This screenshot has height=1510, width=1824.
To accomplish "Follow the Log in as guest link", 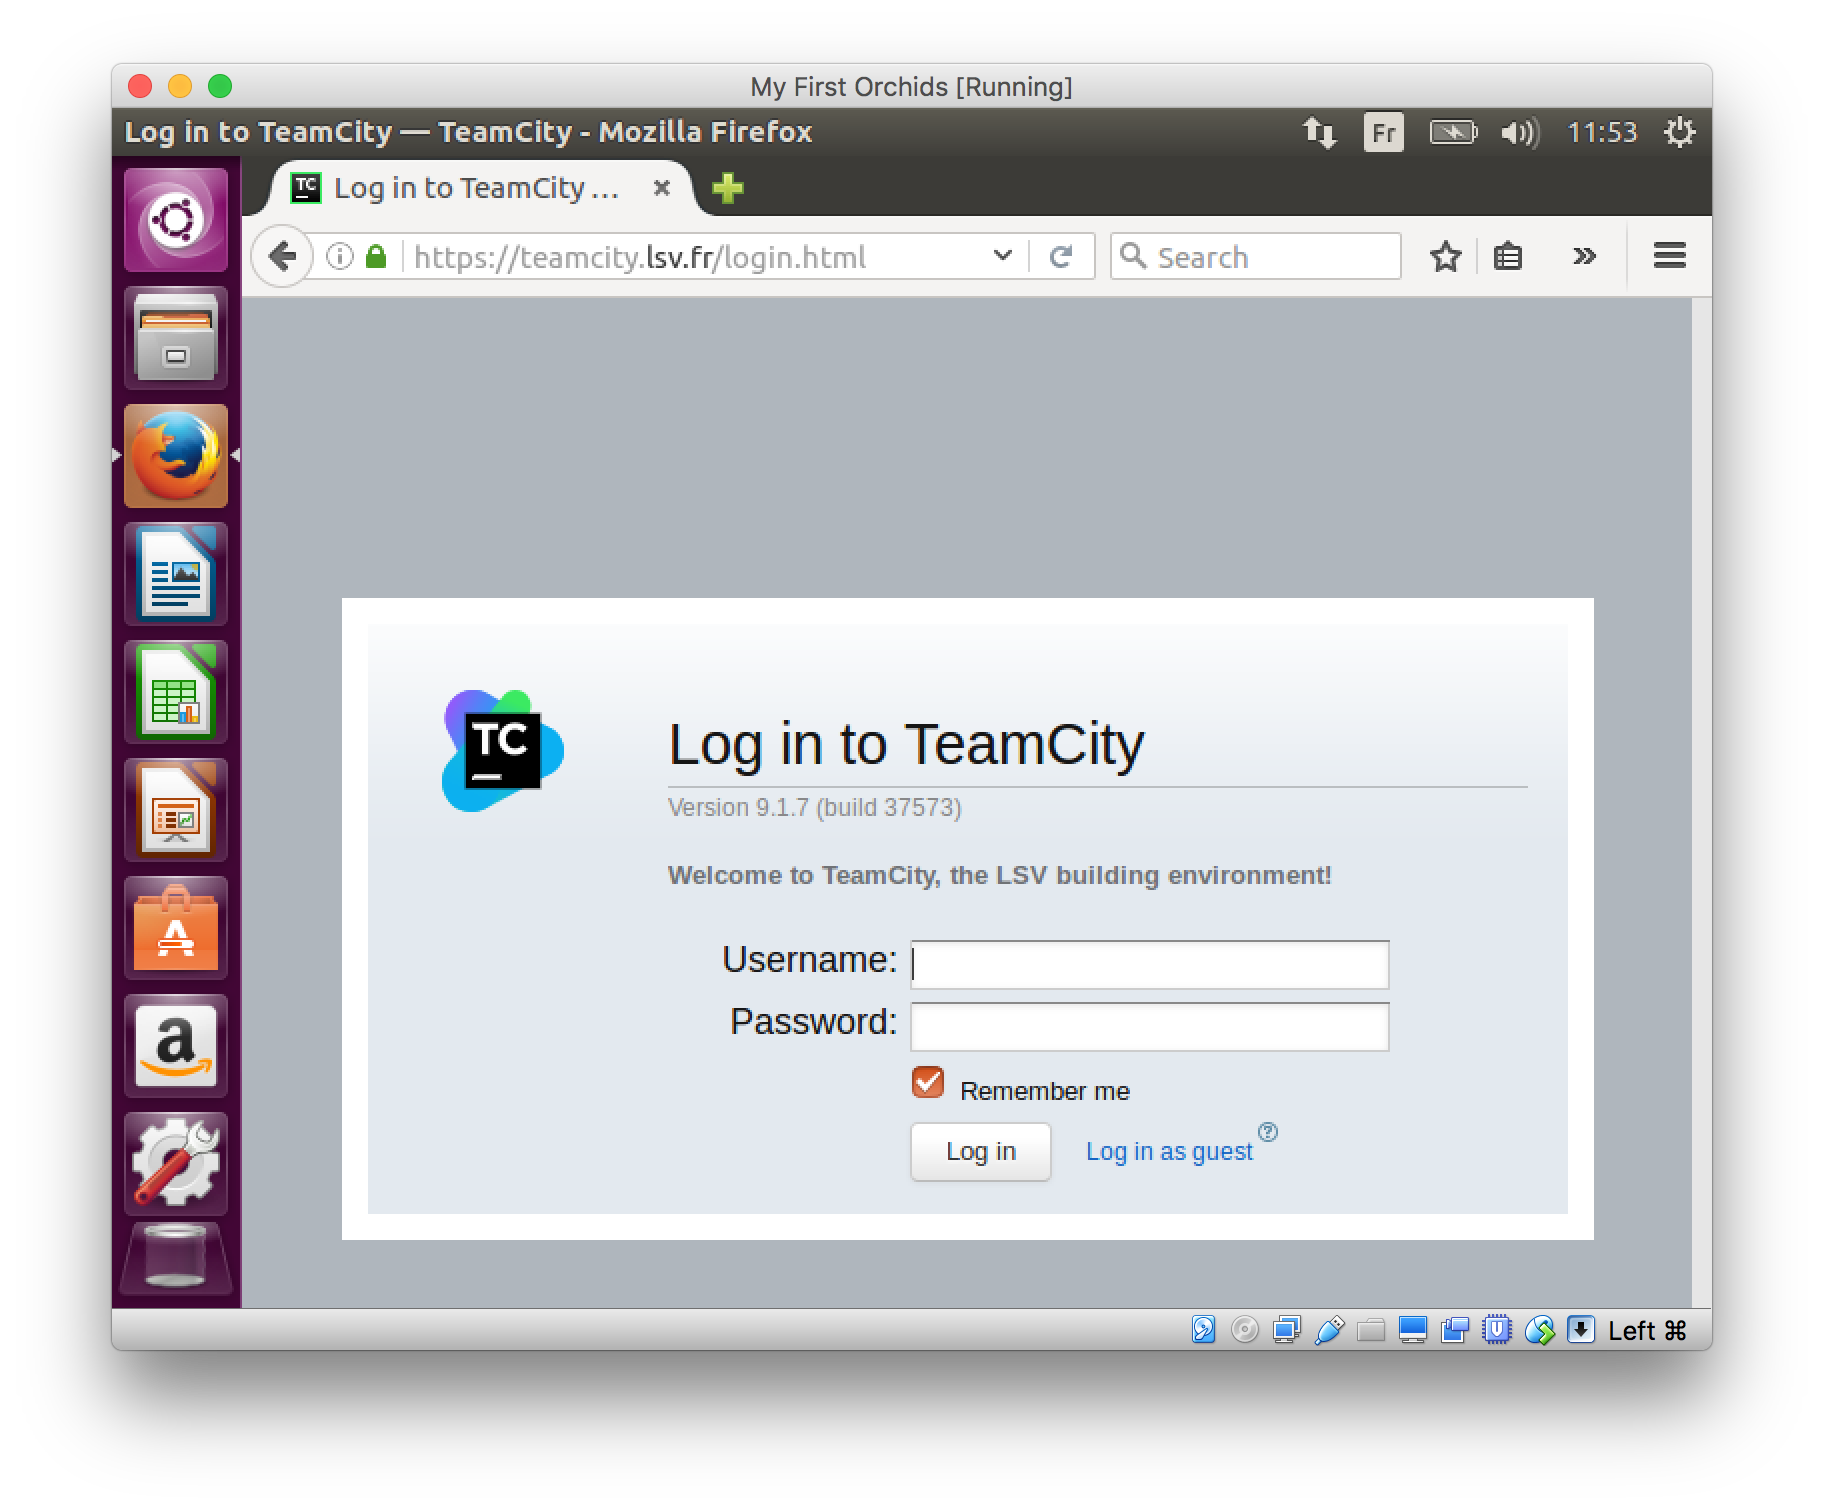I will click(x=1169, y=1152).
